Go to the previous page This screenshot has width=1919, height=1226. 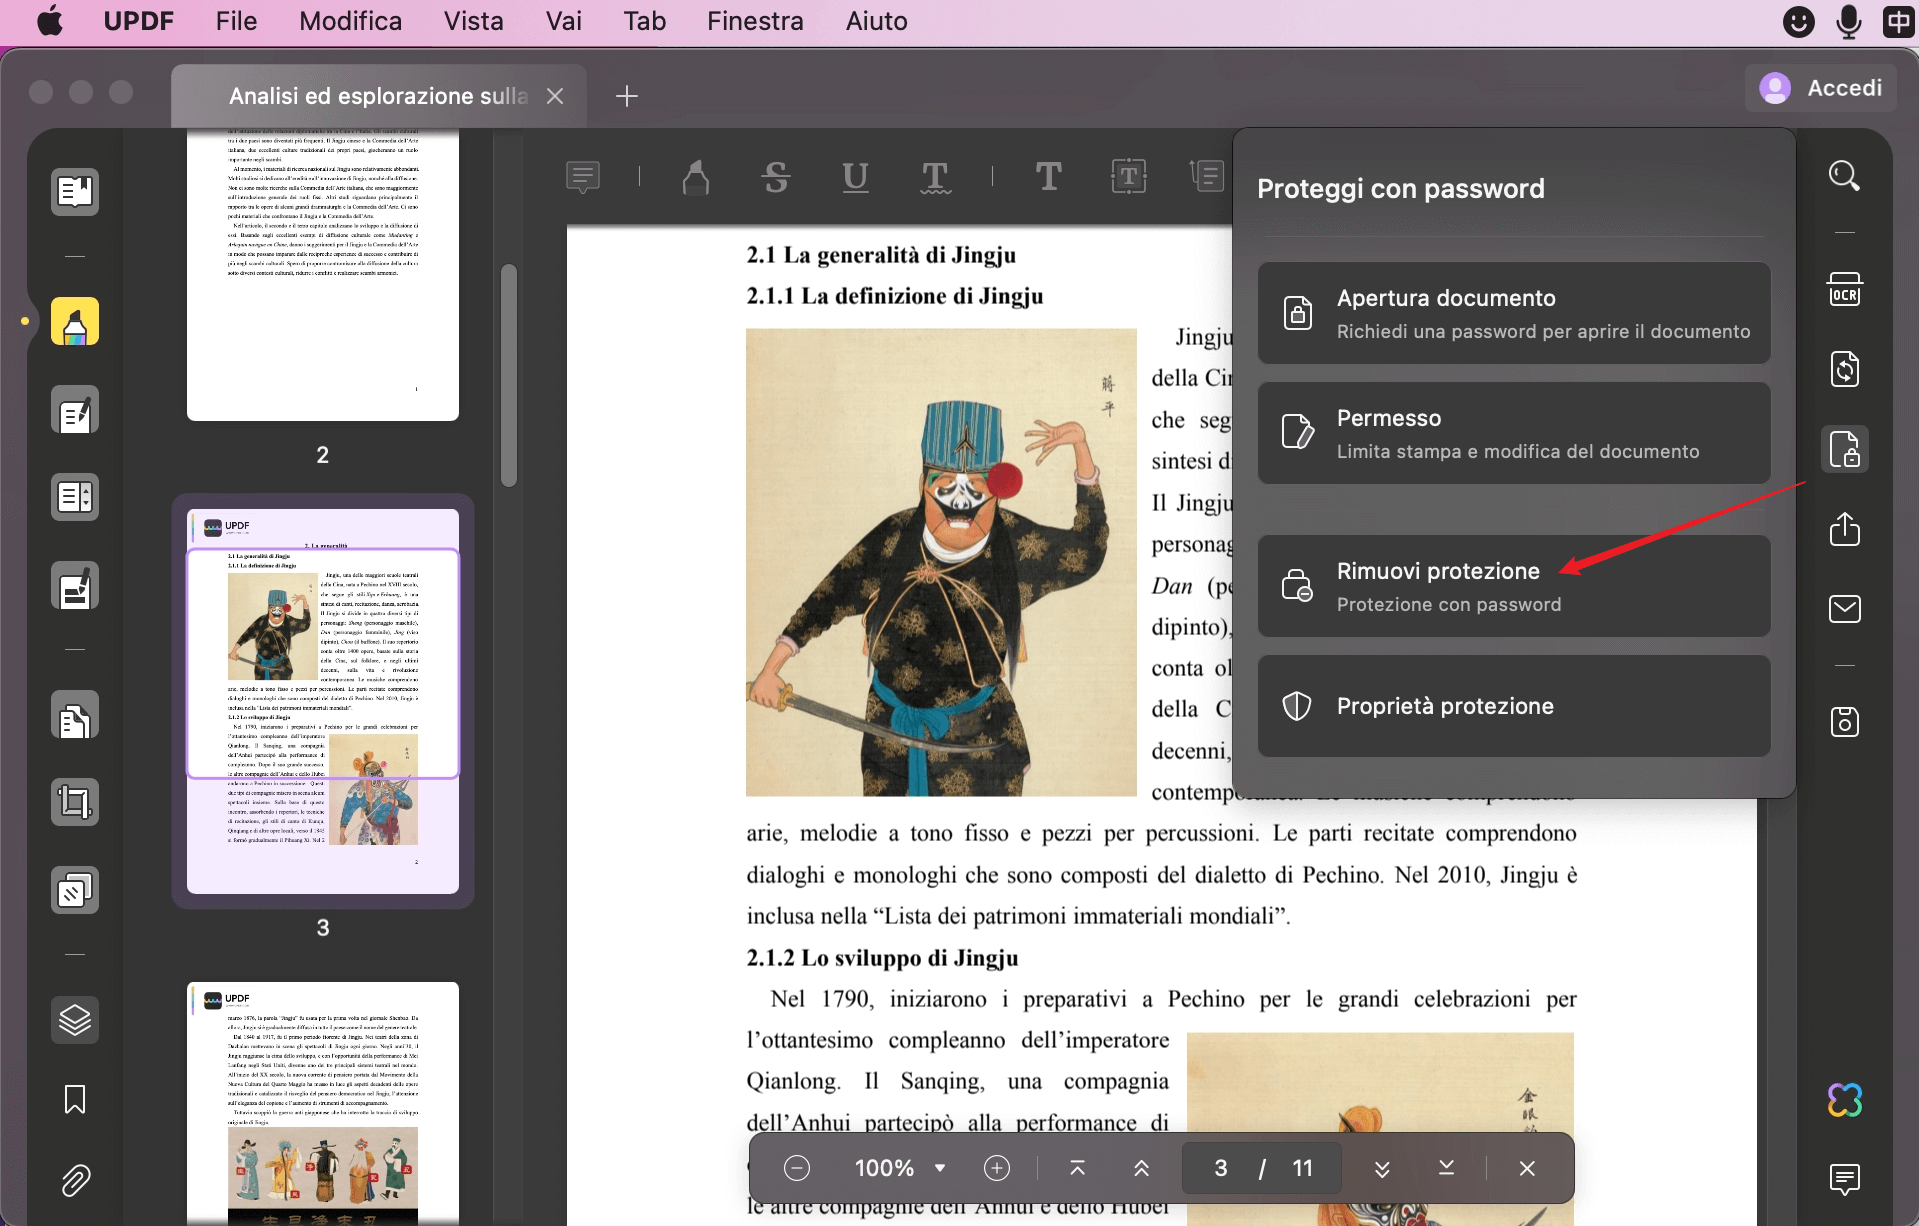pyautogui.click(x=1141, y=1168)
